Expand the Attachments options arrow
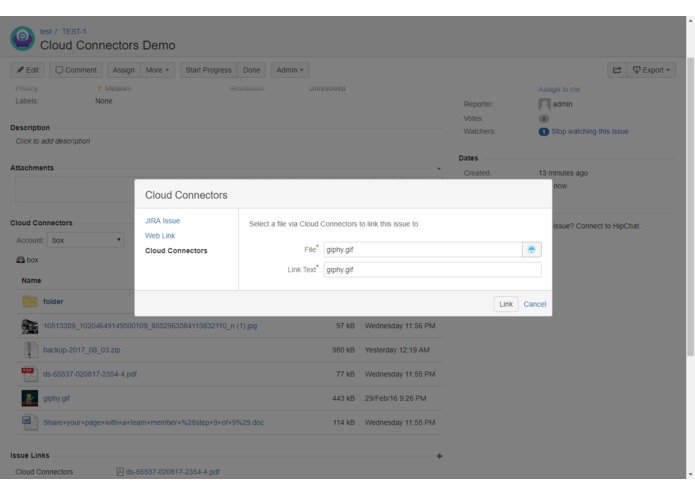 coord(439,168)
